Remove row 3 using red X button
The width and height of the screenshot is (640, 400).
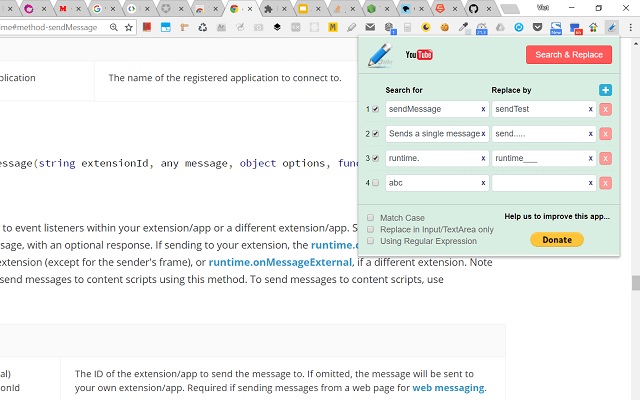click(x=605, y=158)
